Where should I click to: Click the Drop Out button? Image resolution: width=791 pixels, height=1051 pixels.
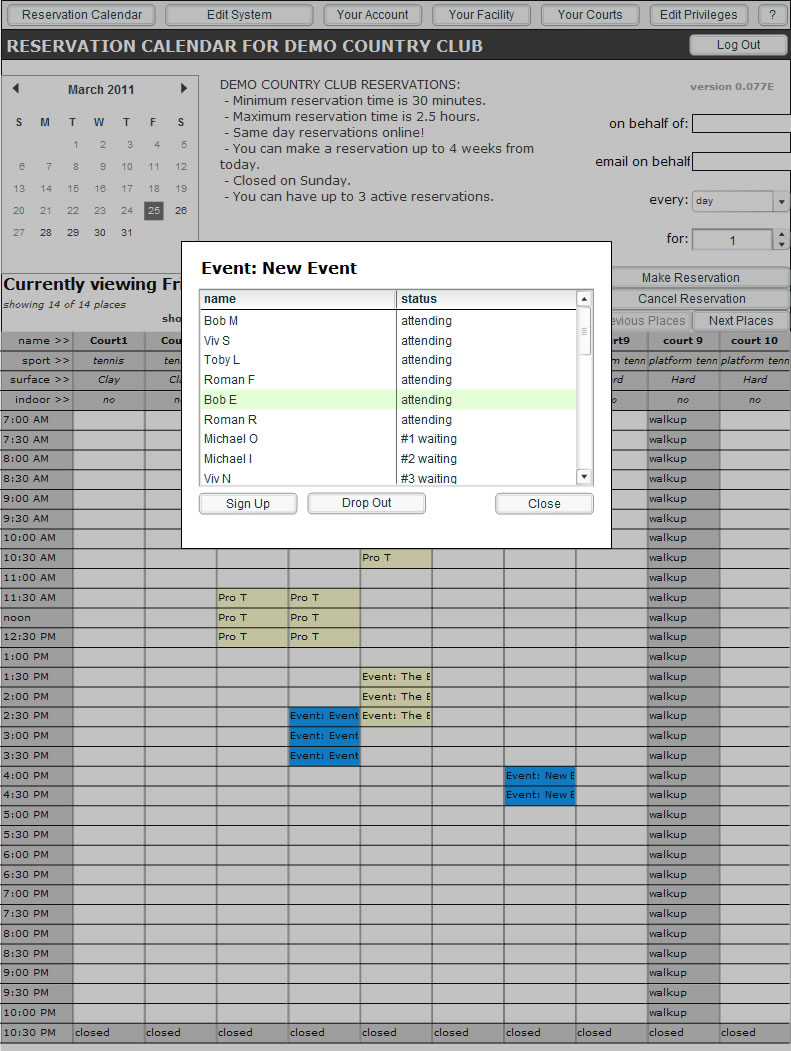pos(366,503)
